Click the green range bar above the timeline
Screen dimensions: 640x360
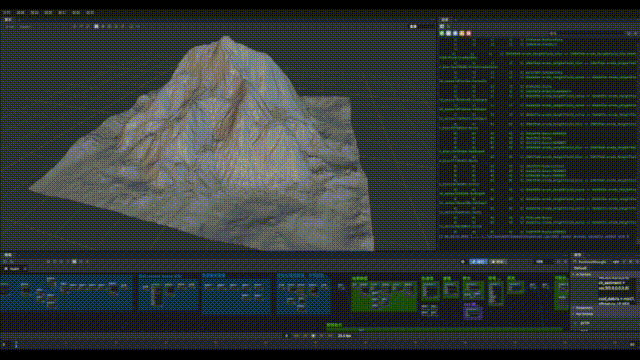(445, 329)
